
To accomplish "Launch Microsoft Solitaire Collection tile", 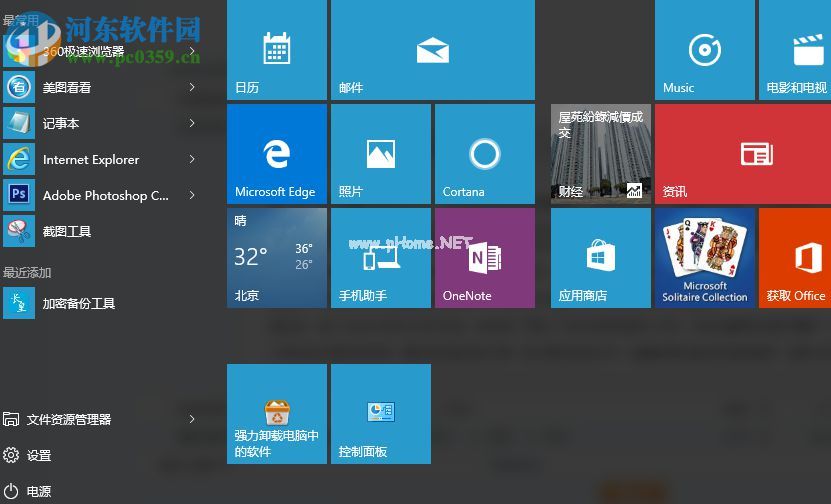I will pyautogui.click(x=704, y=258).
